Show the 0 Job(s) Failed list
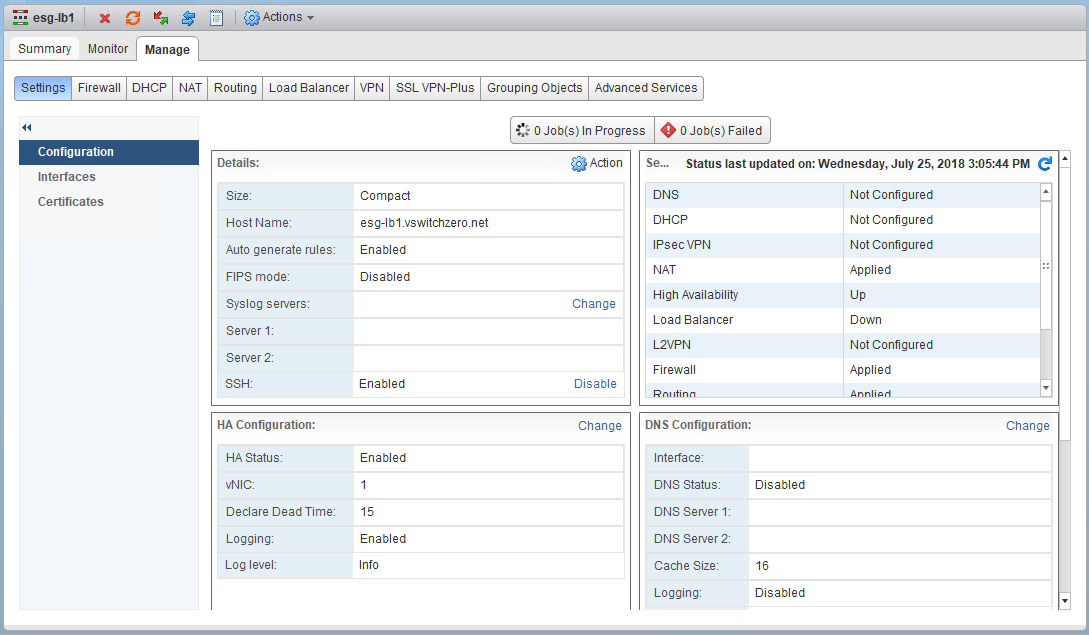 (x=713, y=131)
